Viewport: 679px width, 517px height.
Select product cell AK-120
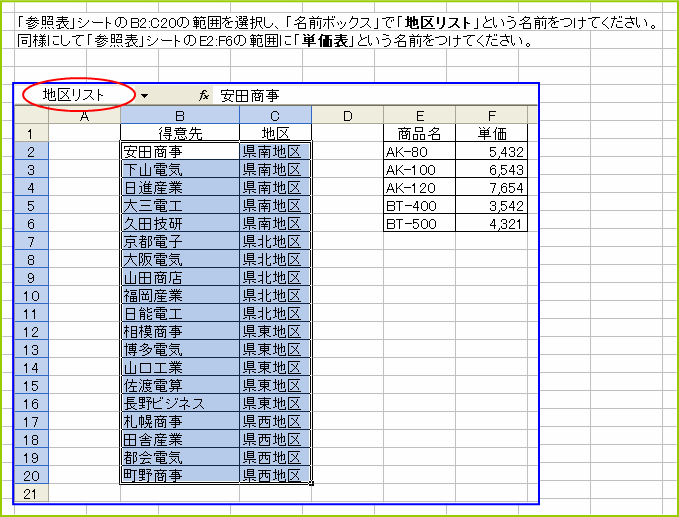(x=419, y=187)
